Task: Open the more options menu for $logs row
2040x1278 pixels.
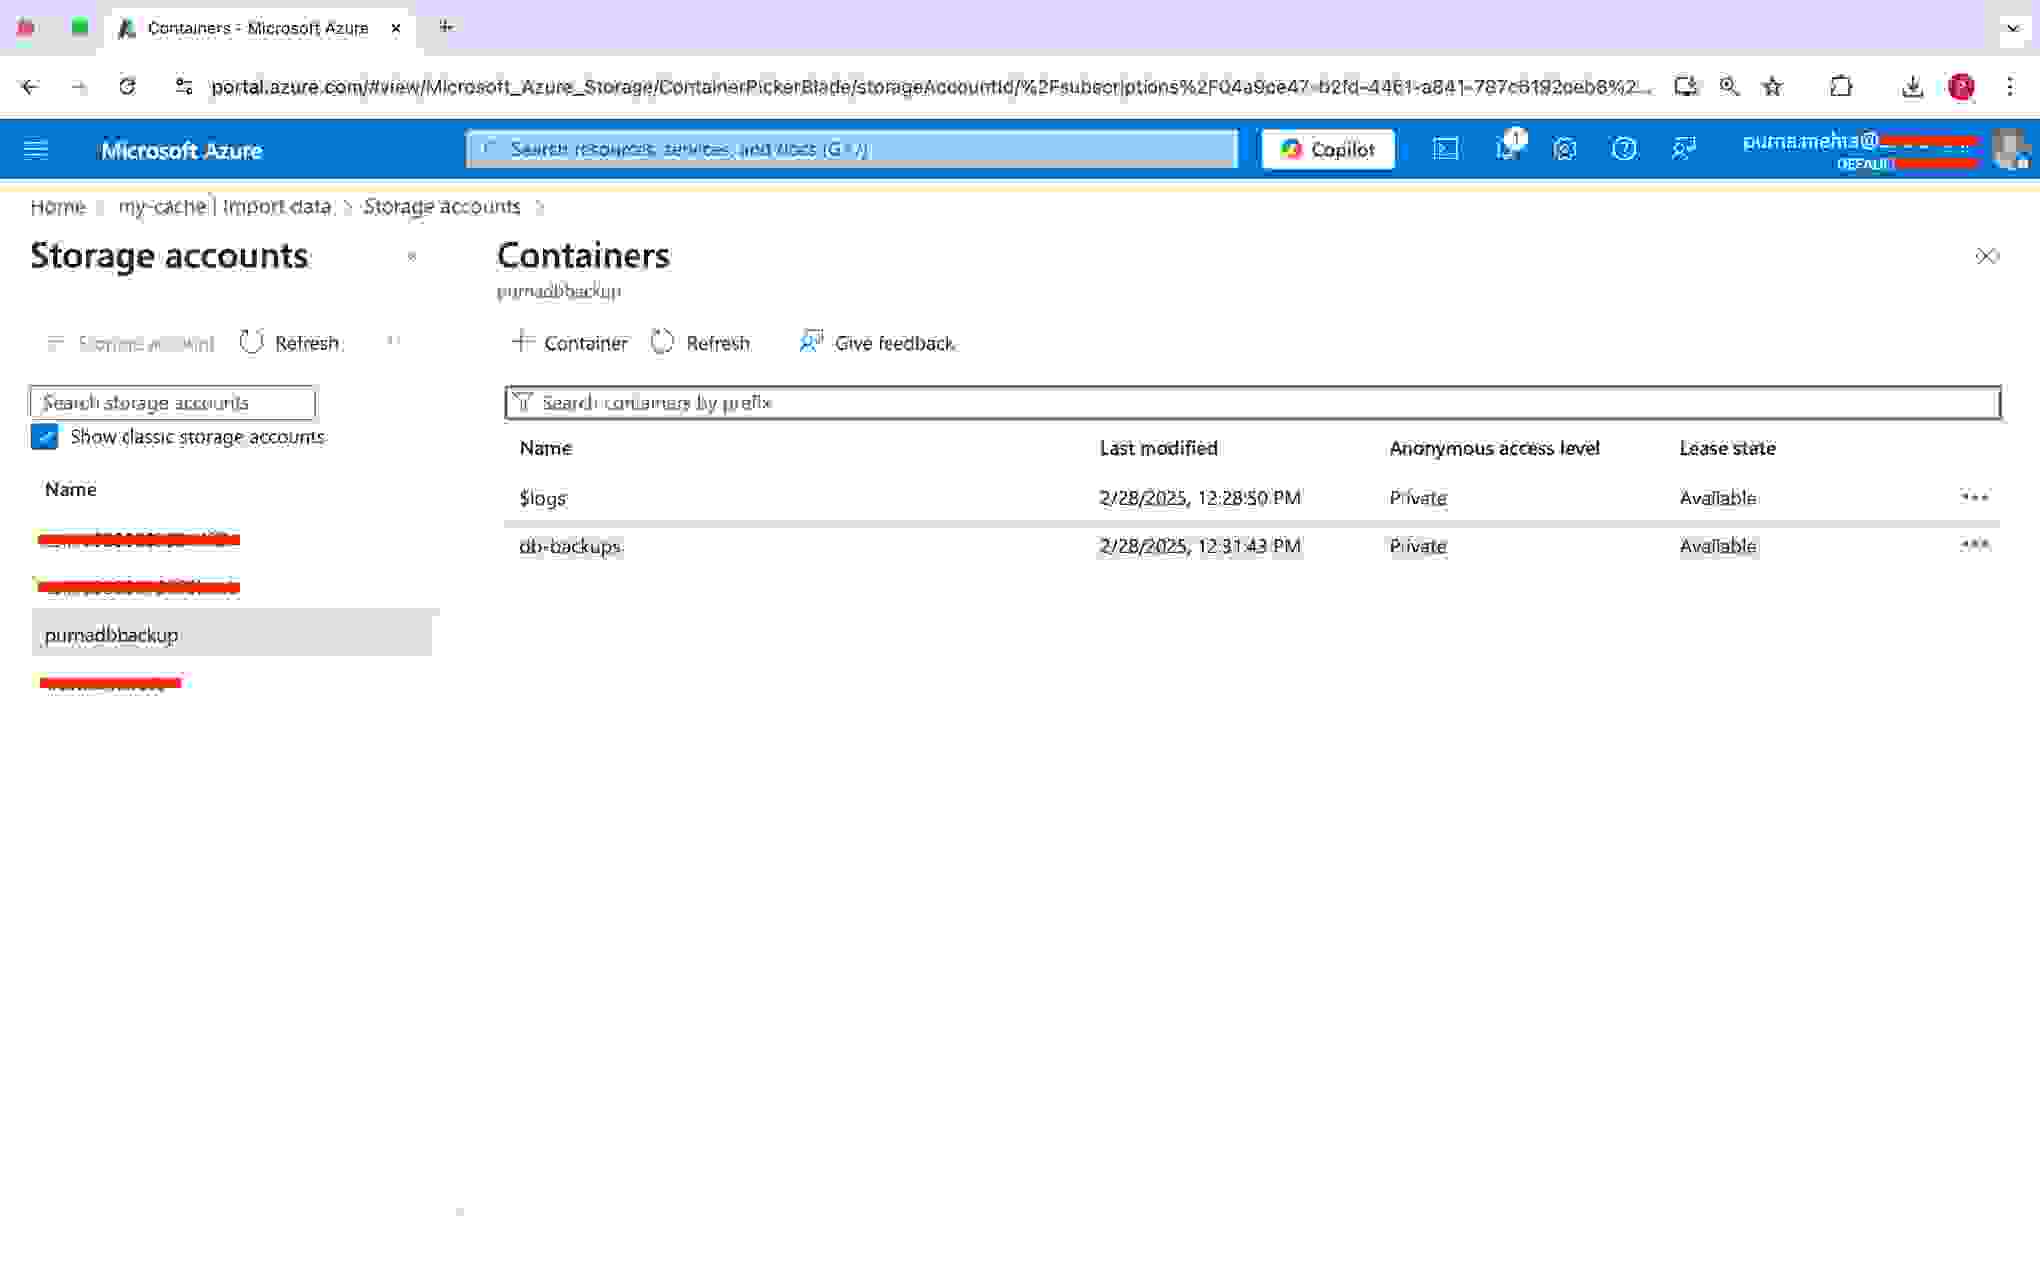Action: click(1974, 497)
